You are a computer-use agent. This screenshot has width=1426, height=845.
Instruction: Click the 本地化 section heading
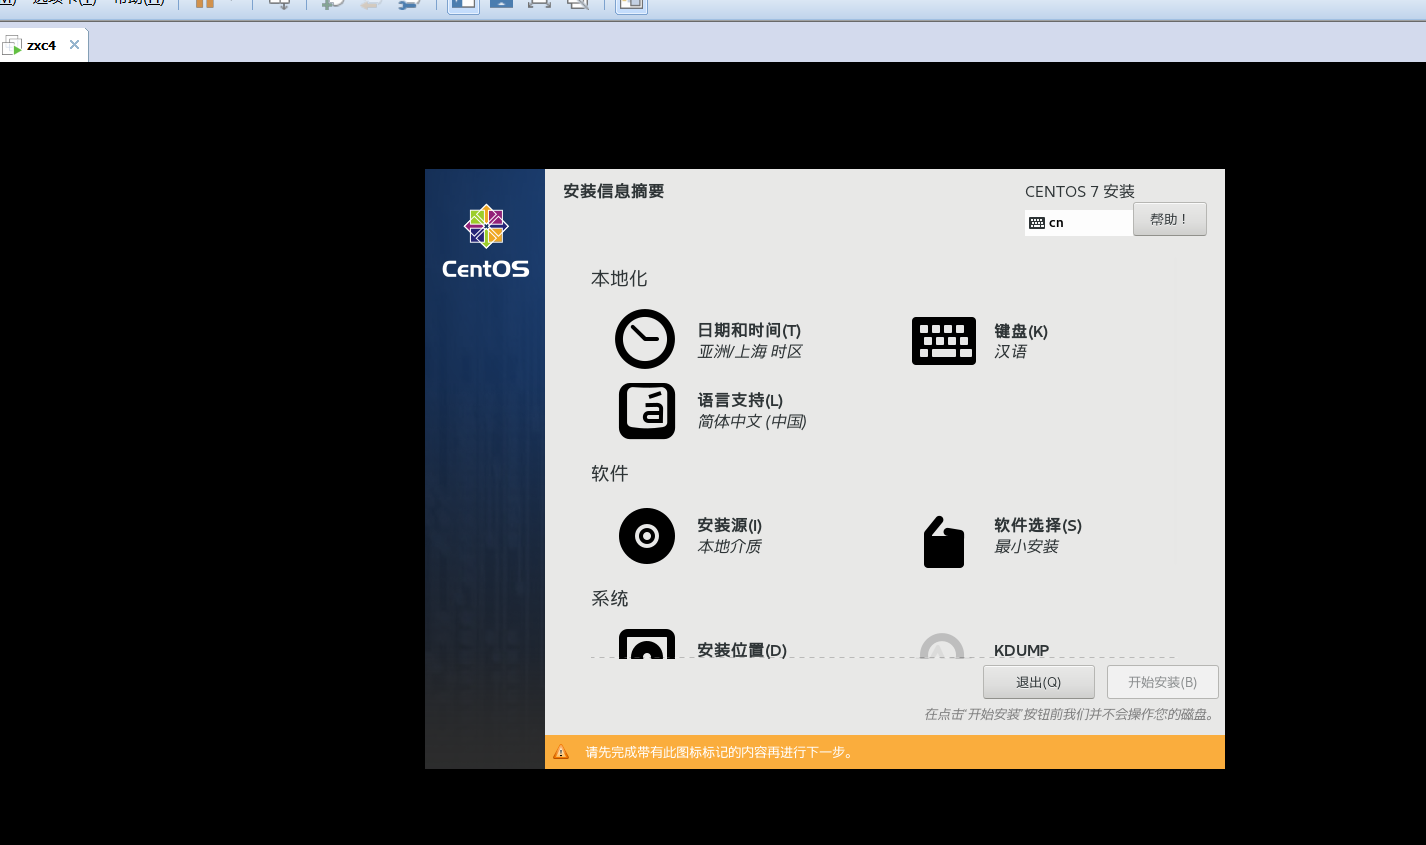coord(619,279)
